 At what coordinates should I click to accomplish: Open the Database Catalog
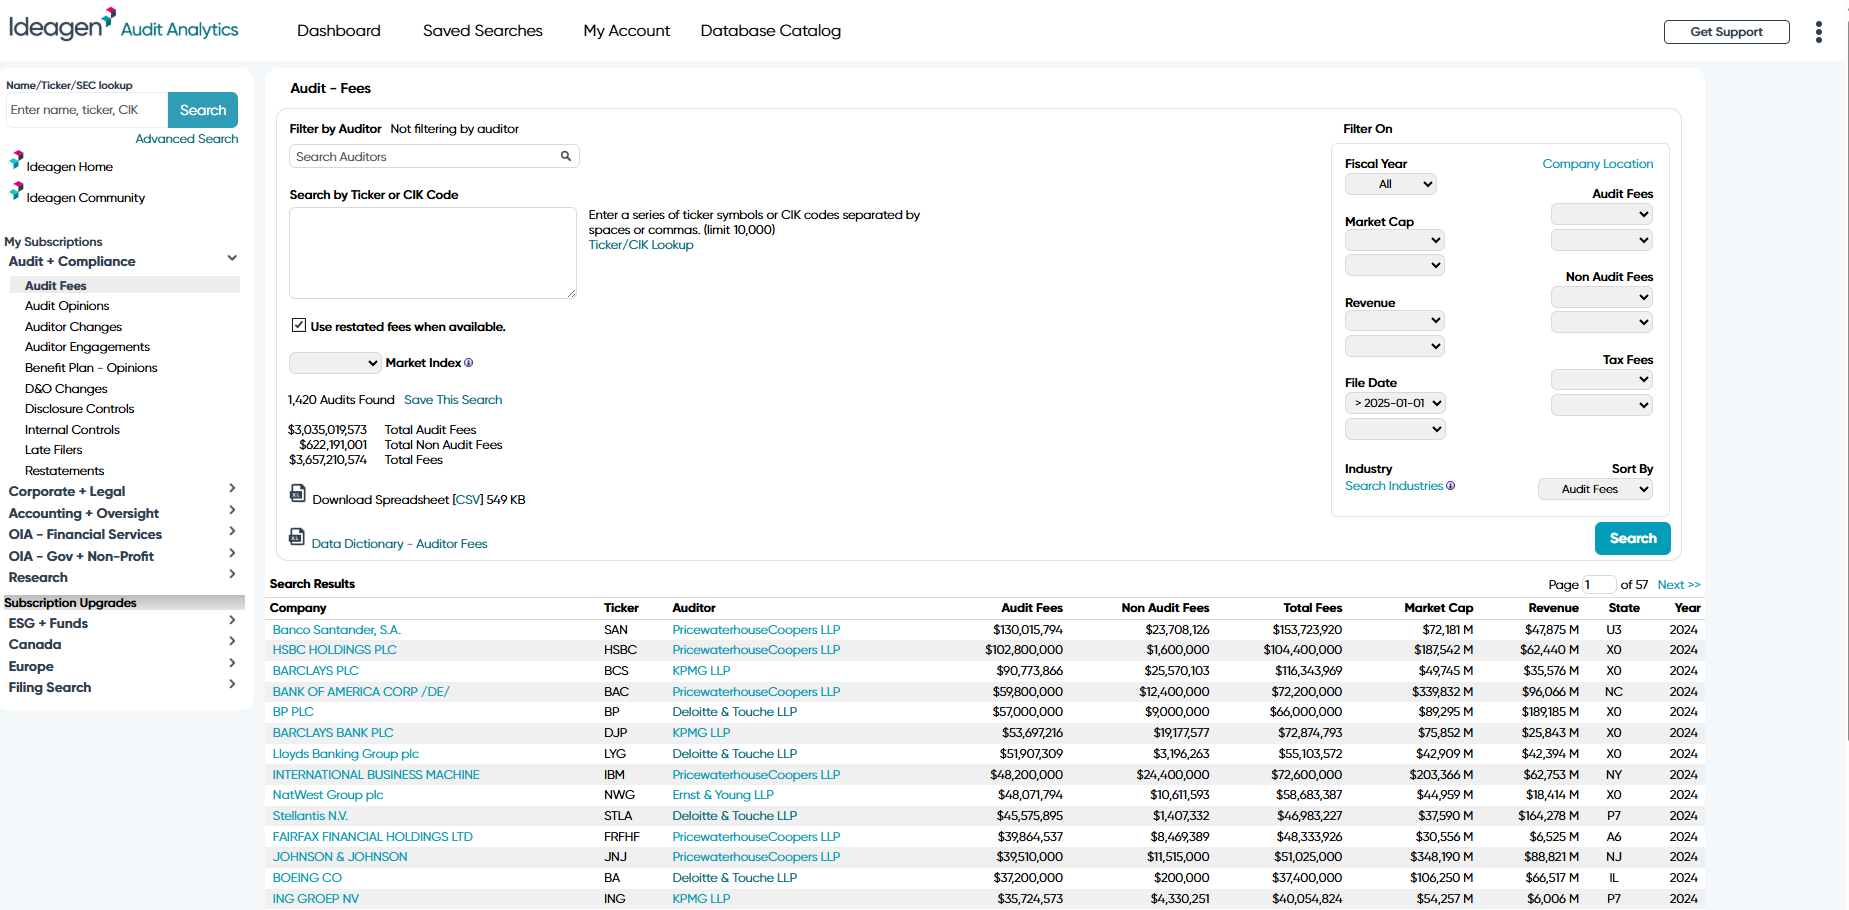tap(771, 31)
